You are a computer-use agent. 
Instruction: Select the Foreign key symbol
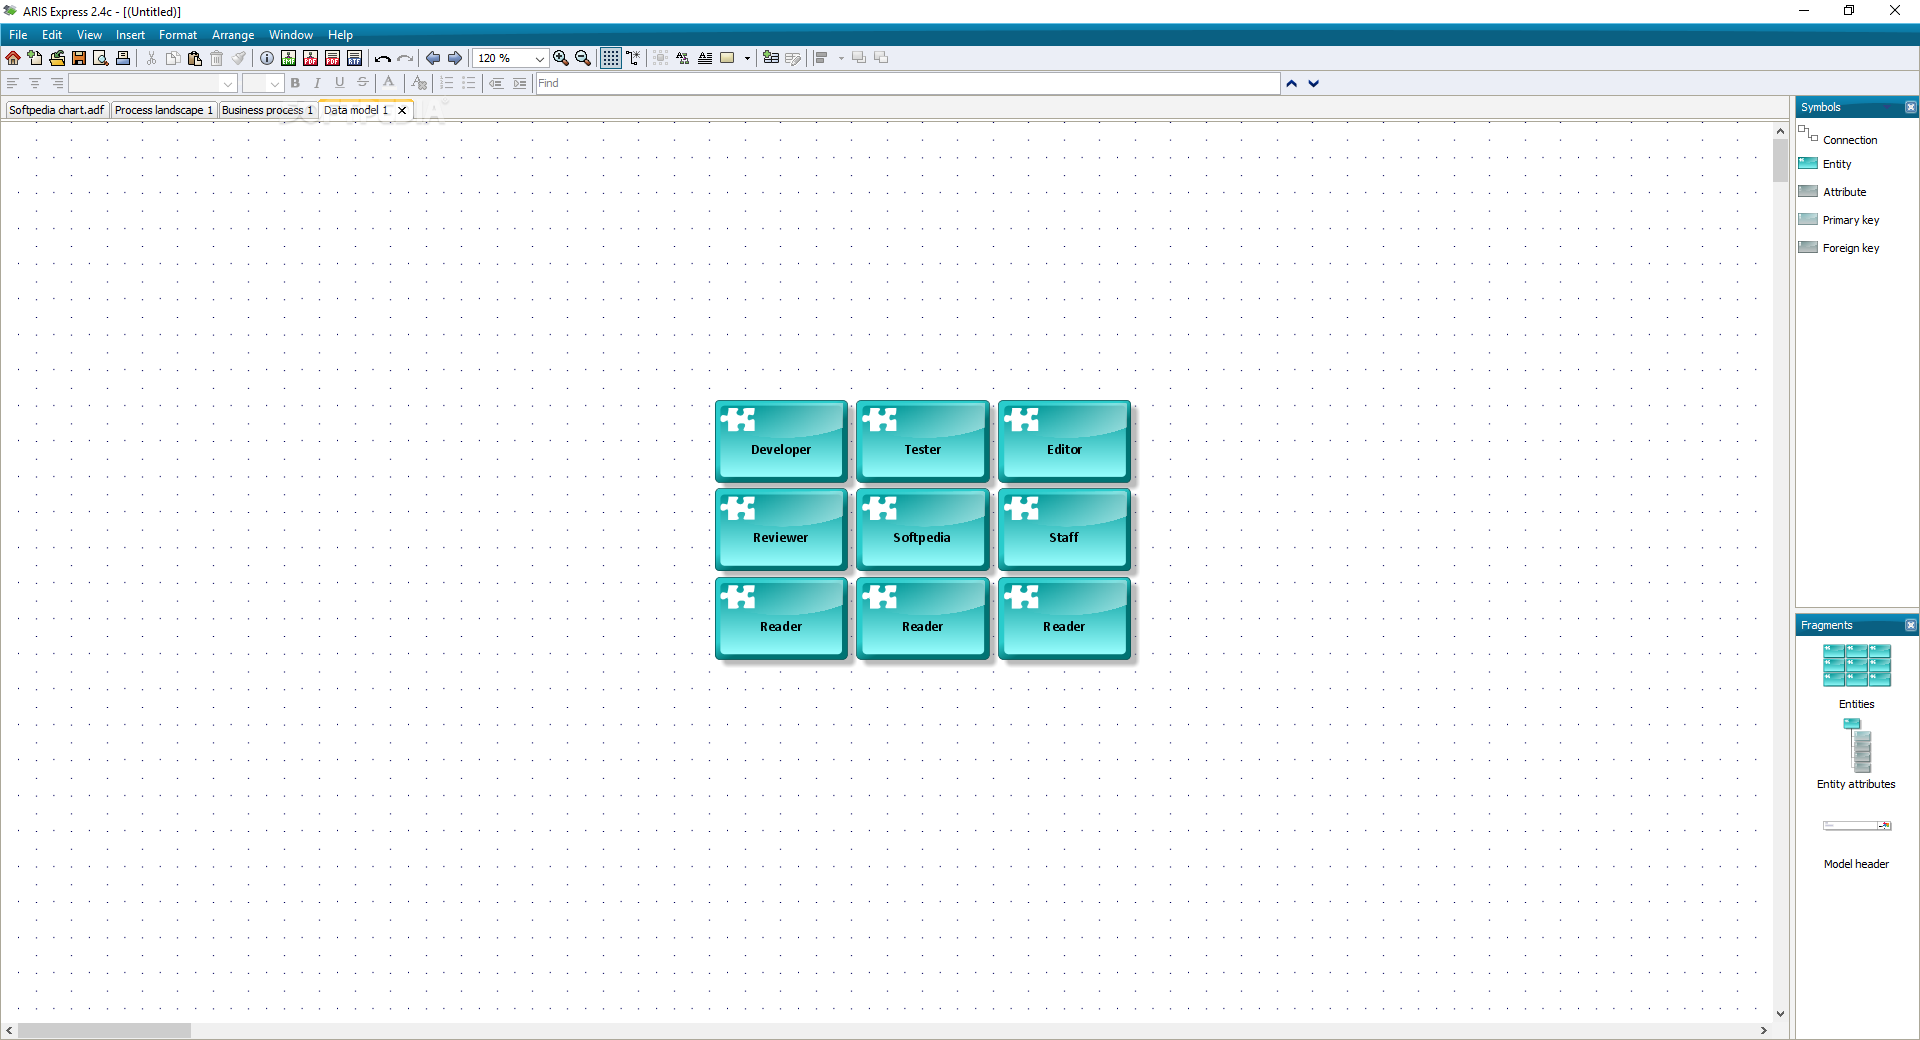point(1839,248)
